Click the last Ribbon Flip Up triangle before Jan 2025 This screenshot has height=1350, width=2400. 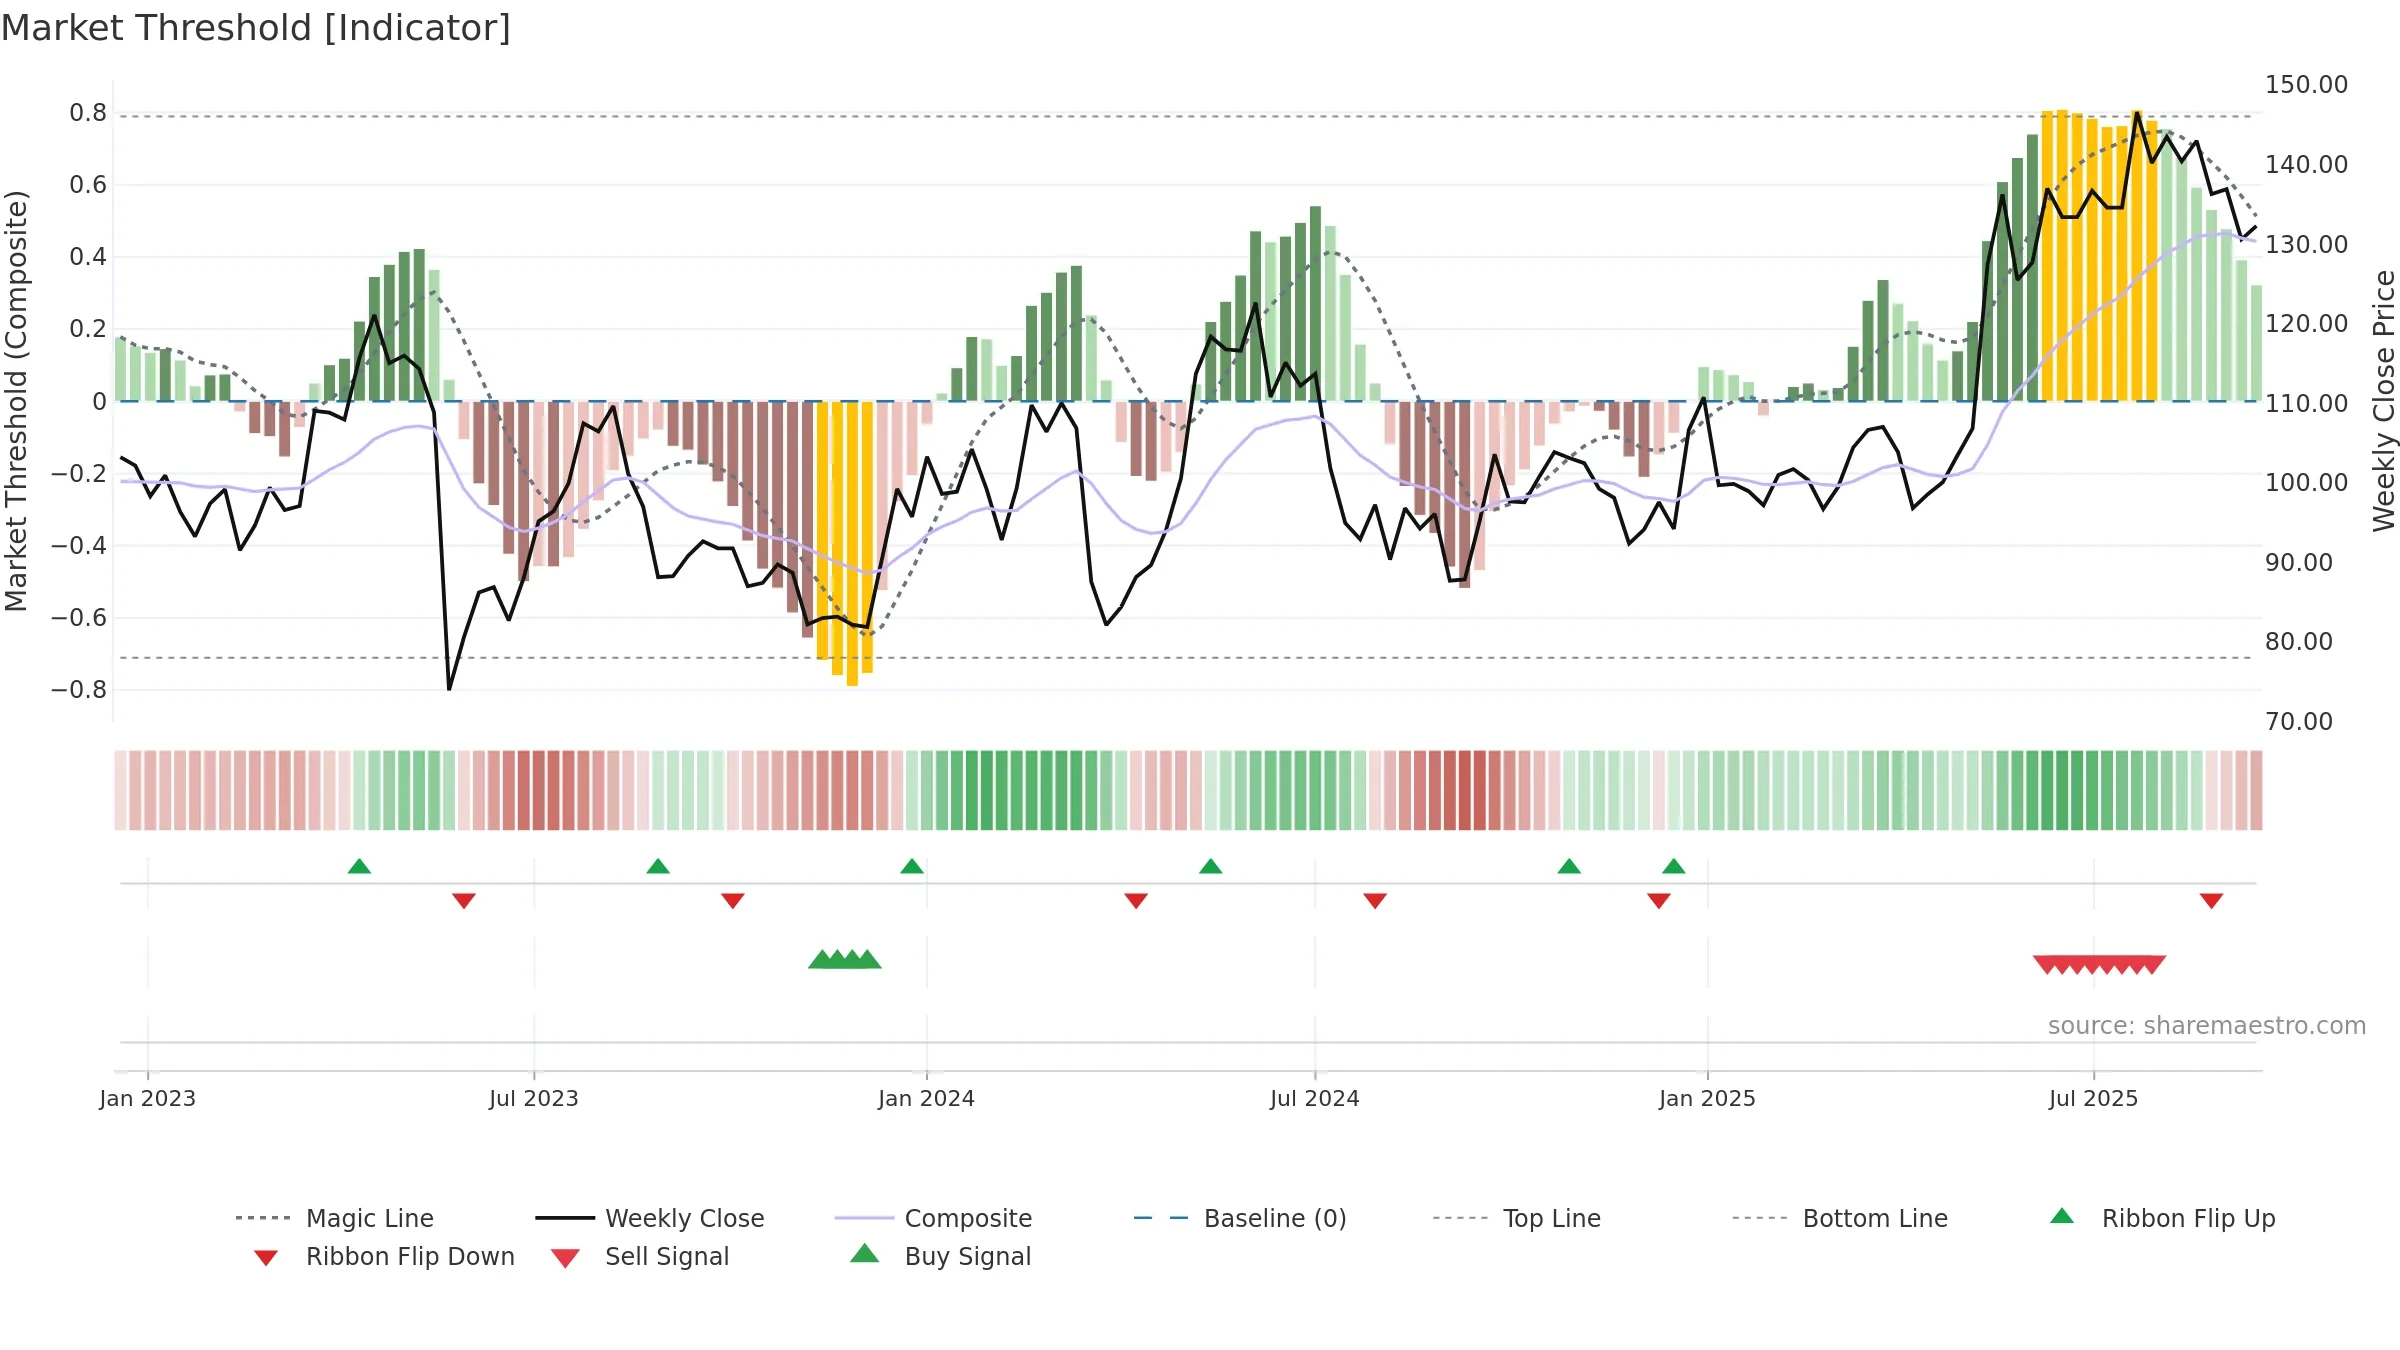(x=1674, y=866)
